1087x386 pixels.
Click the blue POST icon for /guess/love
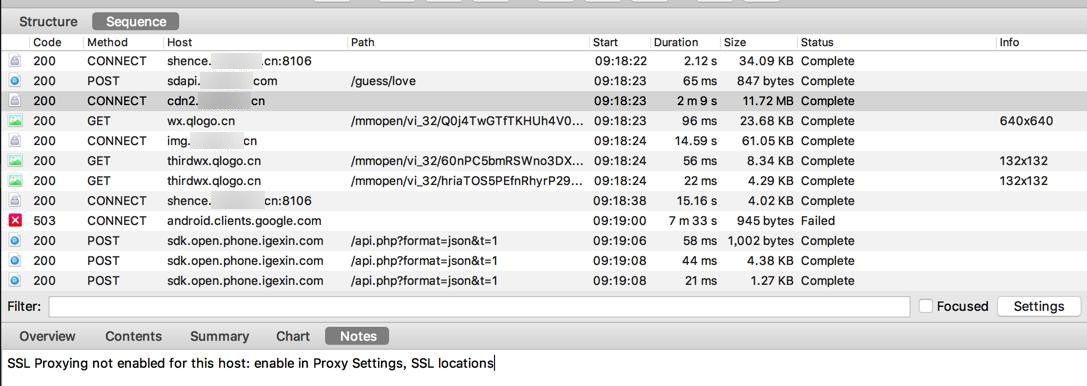pos(15,80)
